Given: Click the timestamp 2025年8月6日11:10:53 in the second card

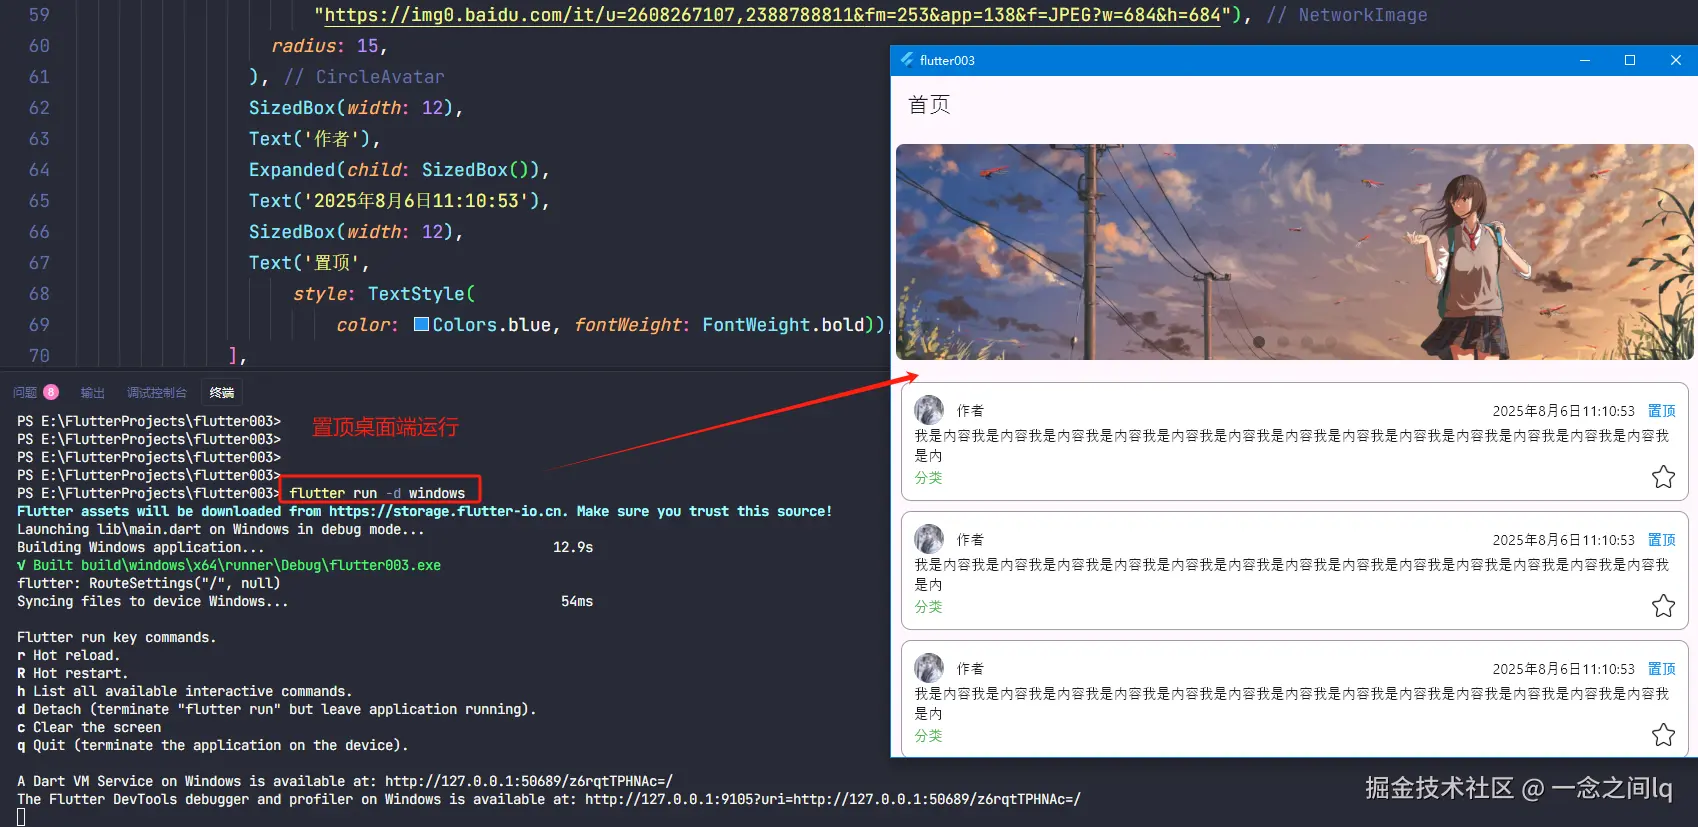Looking at the screenshot, I should 1564,540.
